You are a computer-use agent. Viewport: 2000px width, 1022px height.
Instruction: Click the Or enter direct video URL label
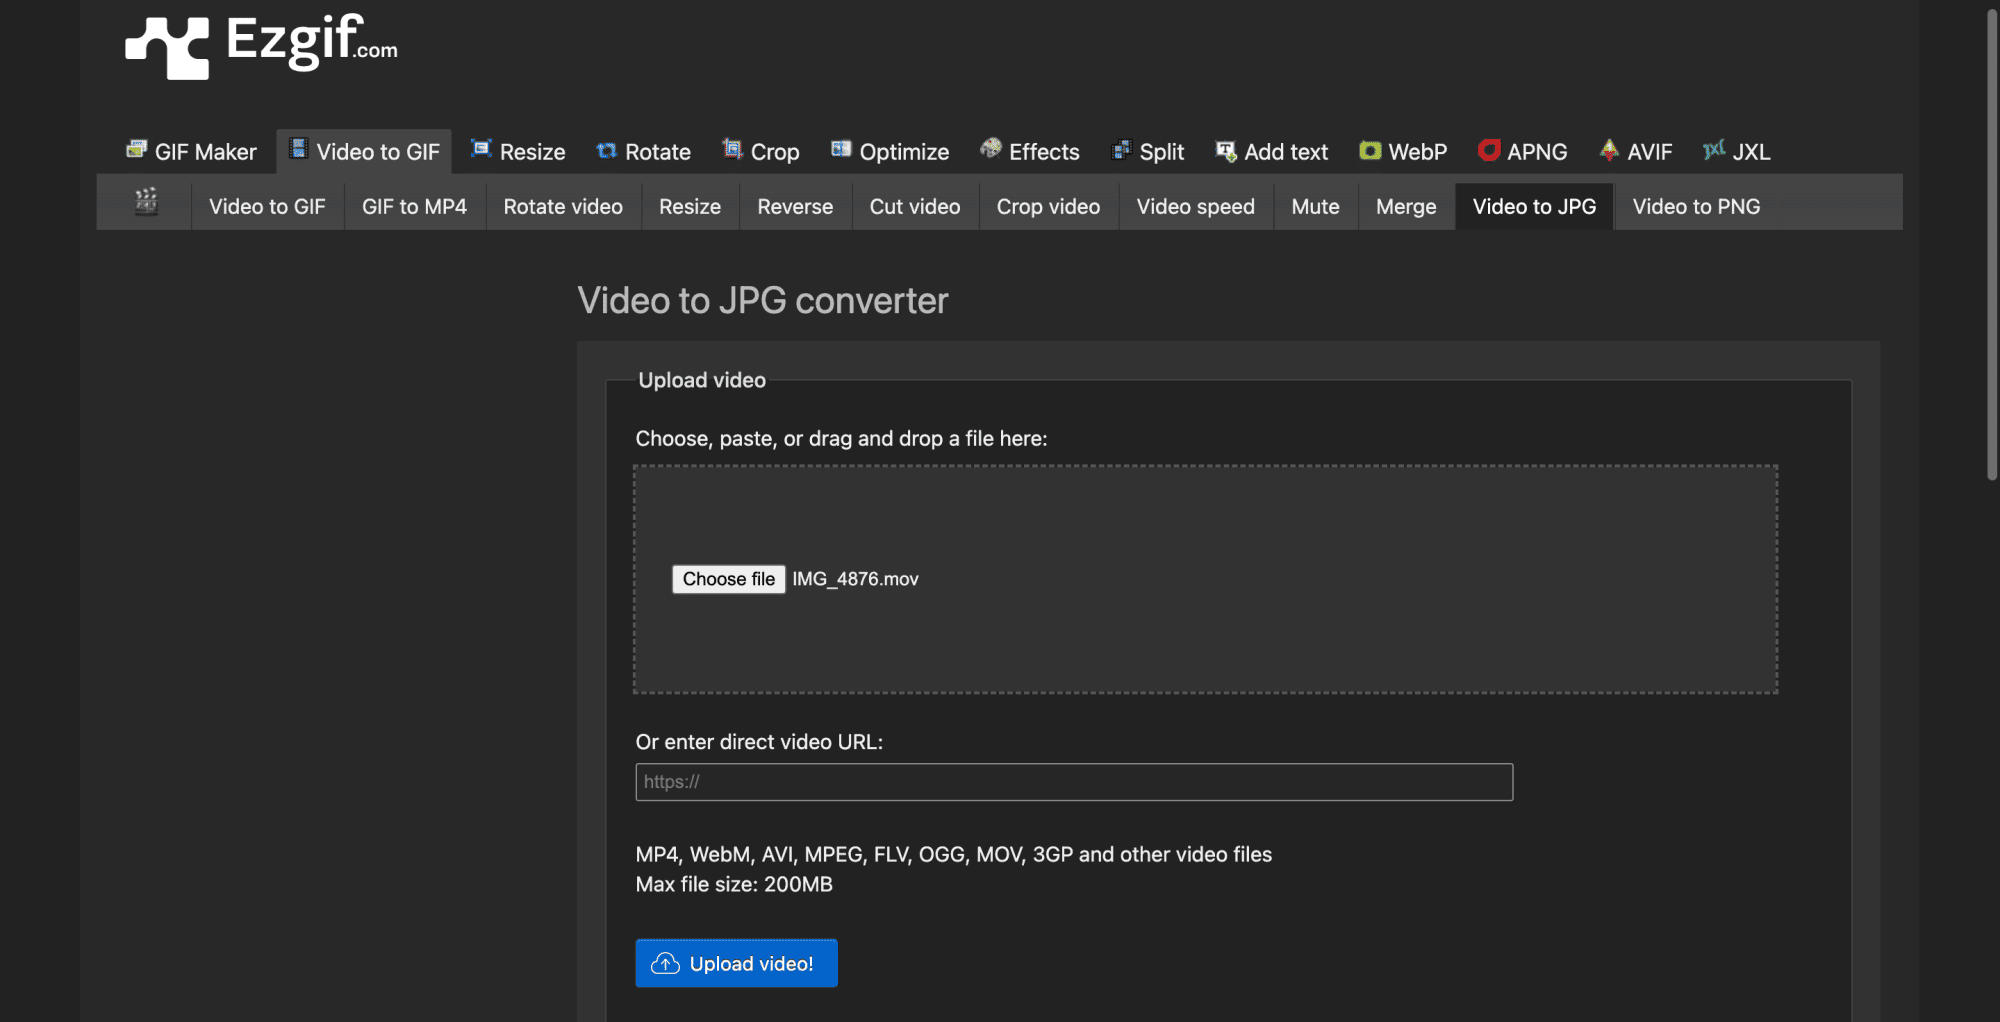[759, 742]
